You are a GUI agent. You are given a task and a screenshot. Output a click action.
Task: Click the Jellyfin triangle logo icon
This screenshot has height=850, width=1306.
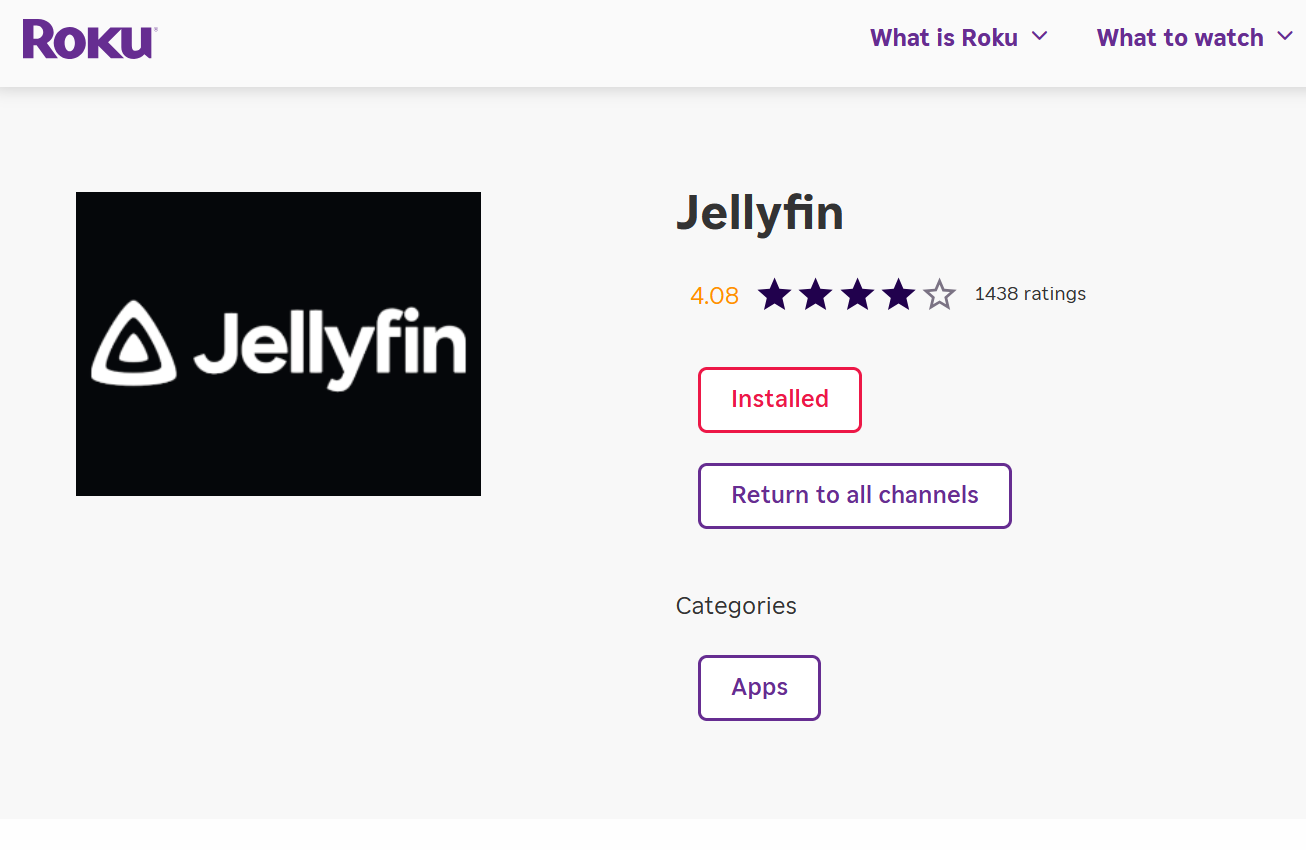pos(134,344)
